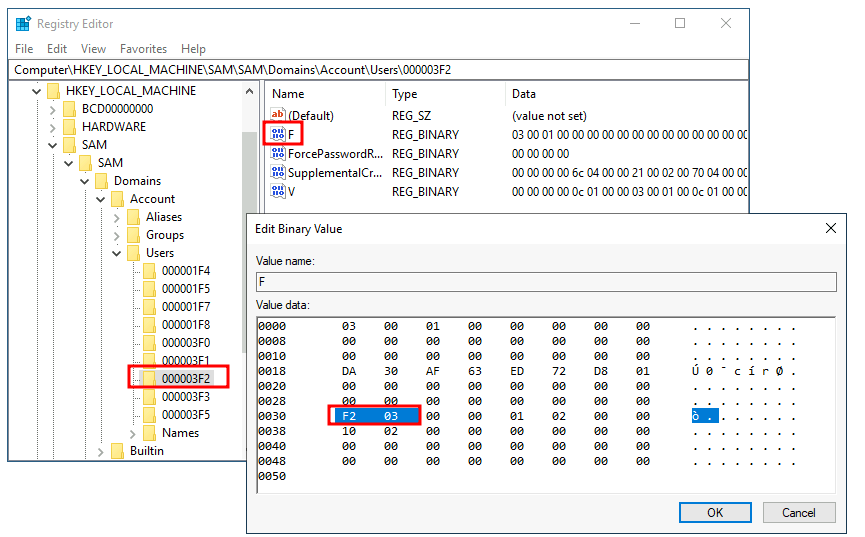
Task: Collapse the Domains tree node
Action: pyautogui.click(x=84, y=182)
